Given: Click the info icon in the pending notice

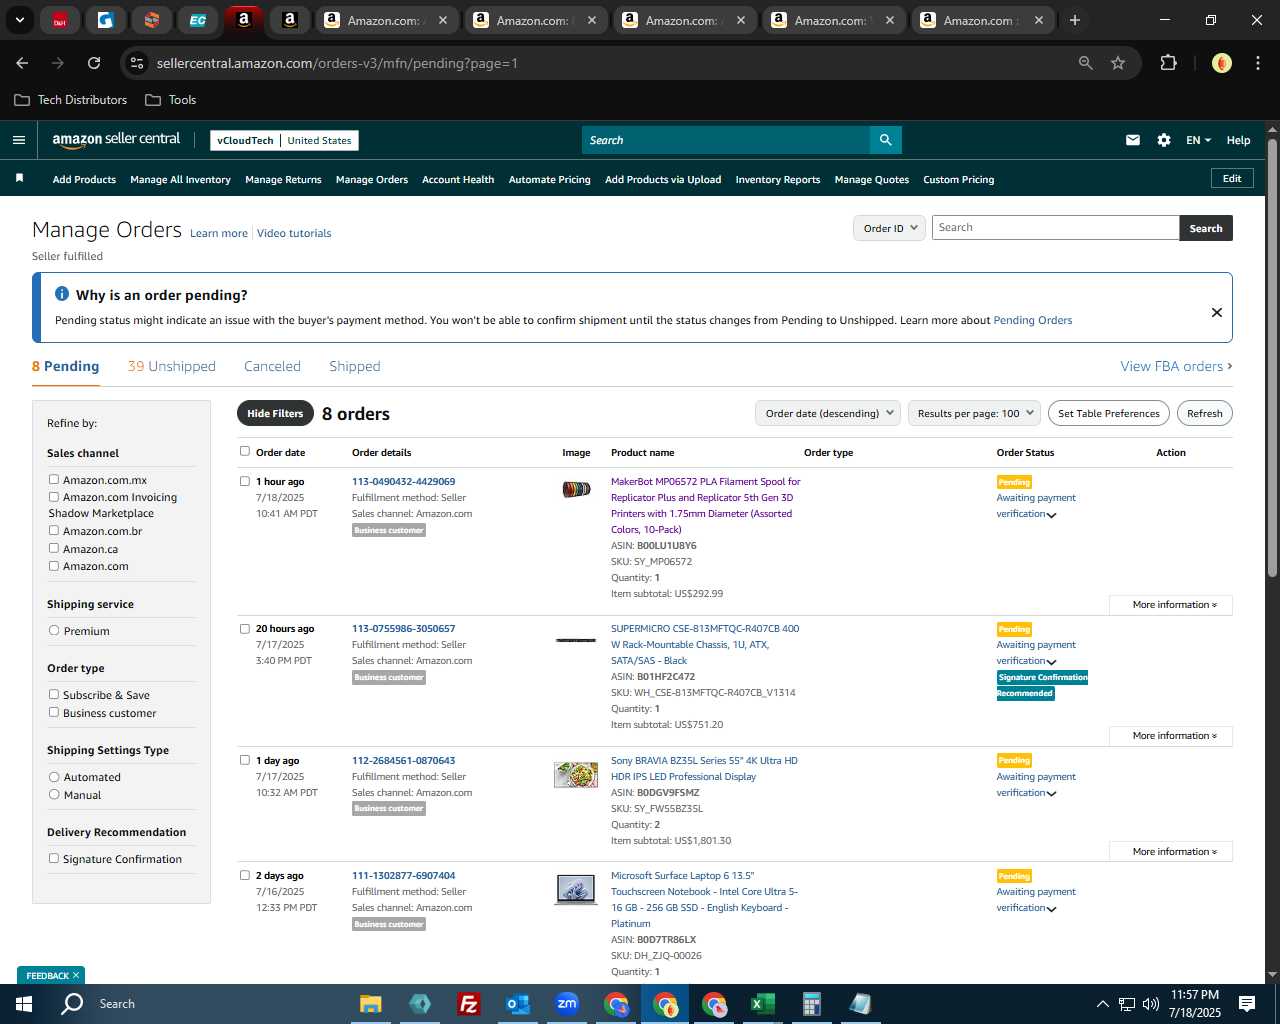Looking at the screenshot, I should (x=62, y=294).
